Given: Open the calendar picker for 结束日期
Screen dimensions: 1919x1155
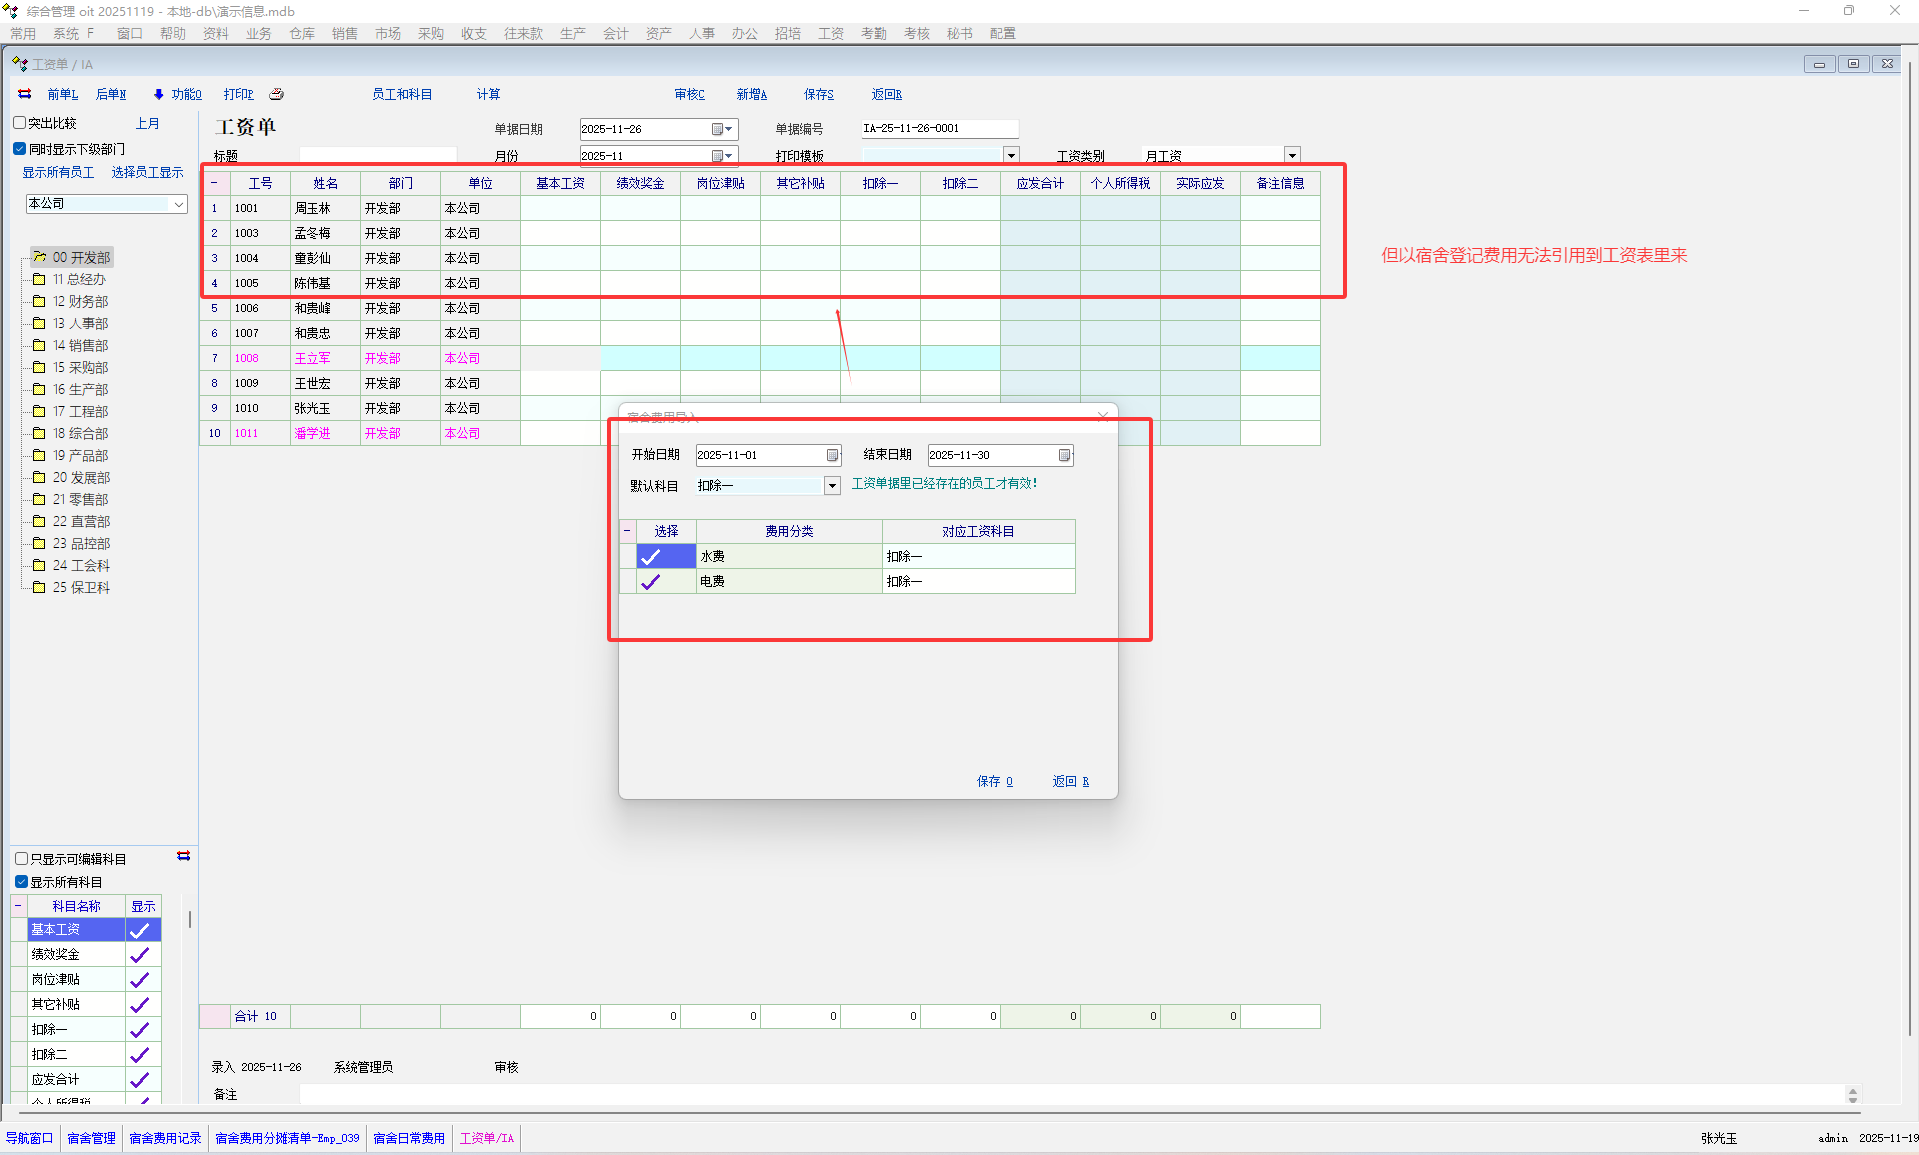Looking at the screenshot, I should coord(1064,455).
